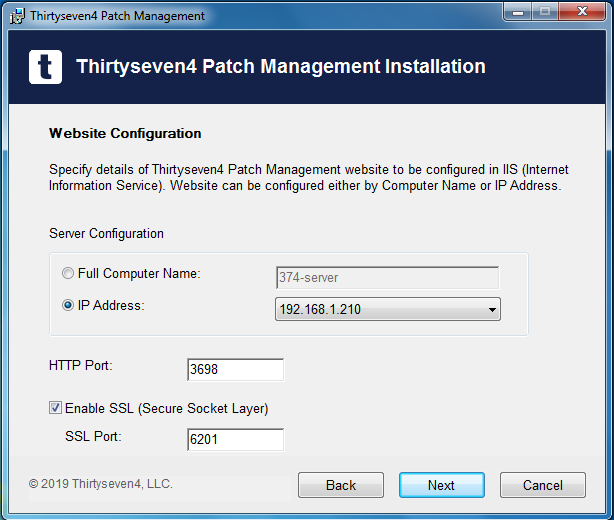Click the SSL Port label
Image resolution: width=614 pixels, height=520 pixels.
point(93,436)
